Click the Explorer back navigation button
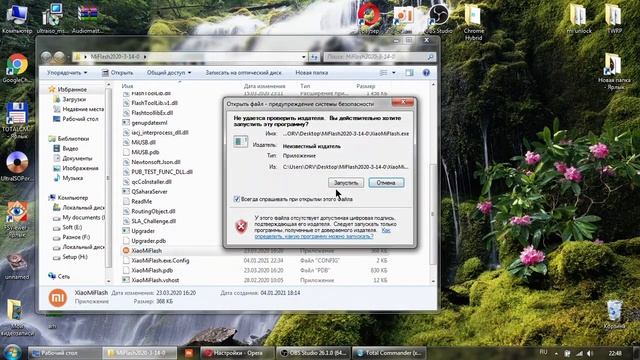Image resolution: width=640 pixels, height=360 pixels. point(46,57)
